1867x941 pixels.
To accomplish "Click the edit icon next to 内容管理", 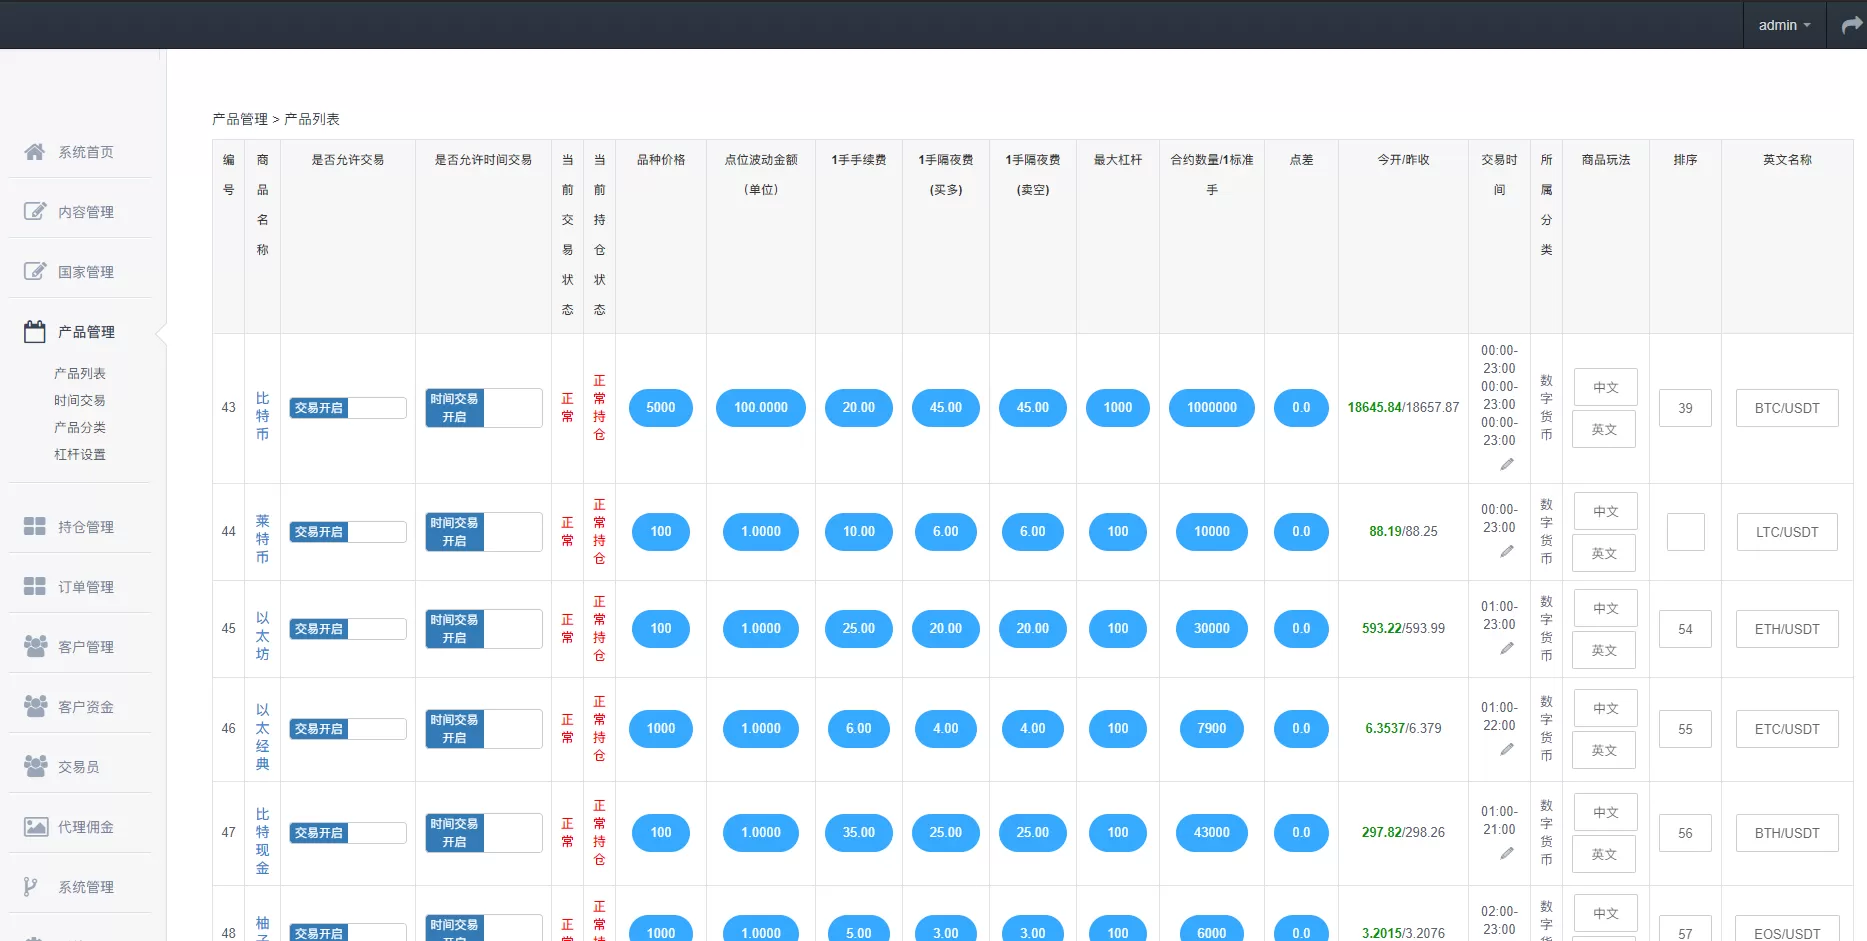I will point(35,211).
